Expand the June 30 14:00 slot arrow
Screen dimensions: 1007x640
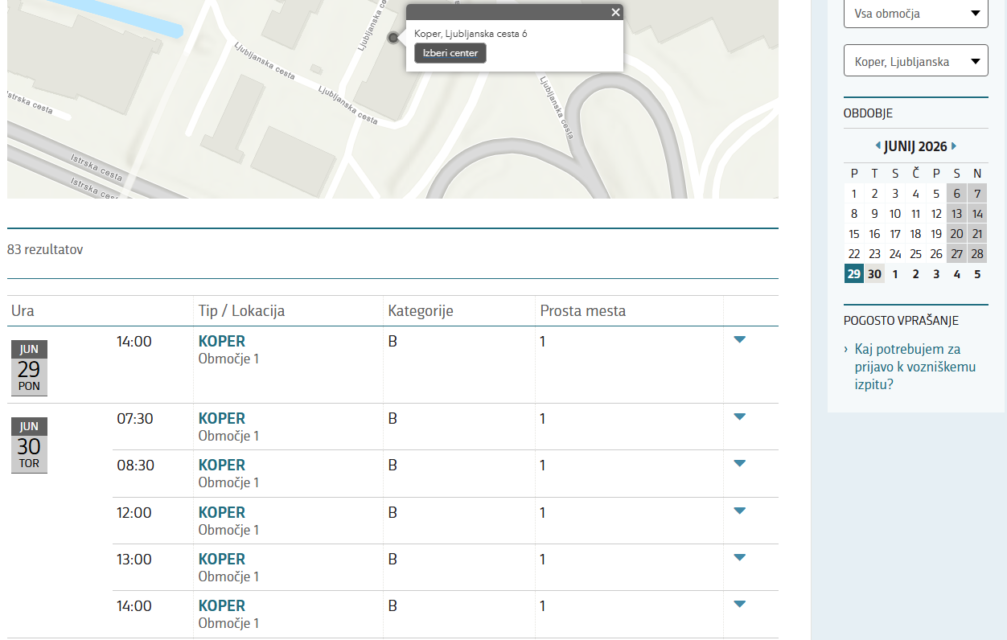739,604
